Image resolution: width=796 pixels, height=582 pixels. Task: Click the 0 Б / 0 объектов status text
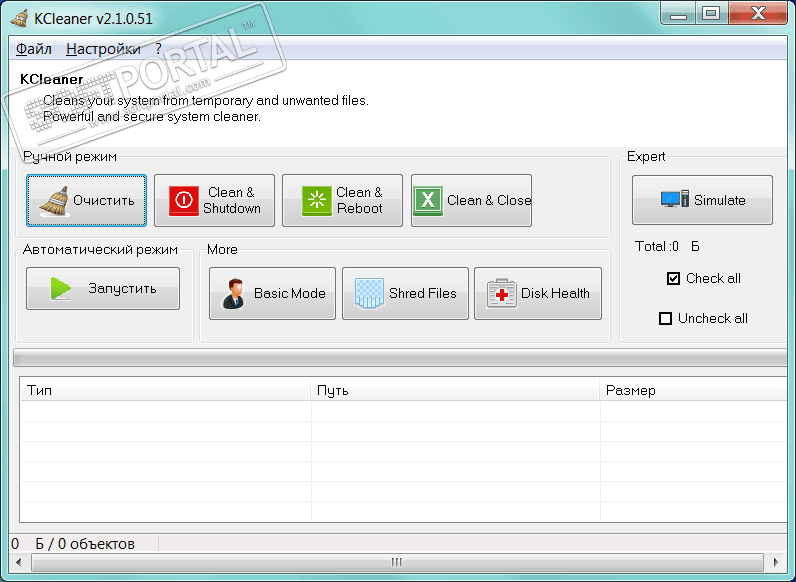pos(73,544)
